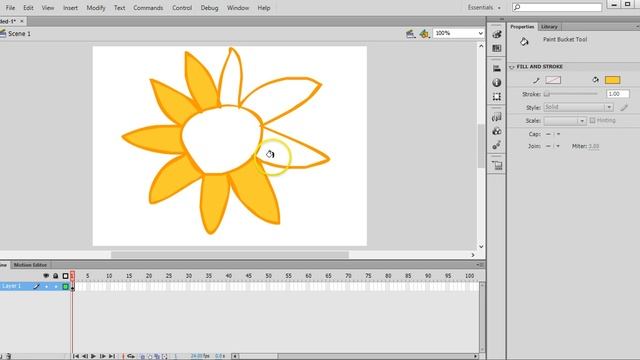Click the edit stroke style pencil icon
This screenshot has height=360, width=640.
624,107
